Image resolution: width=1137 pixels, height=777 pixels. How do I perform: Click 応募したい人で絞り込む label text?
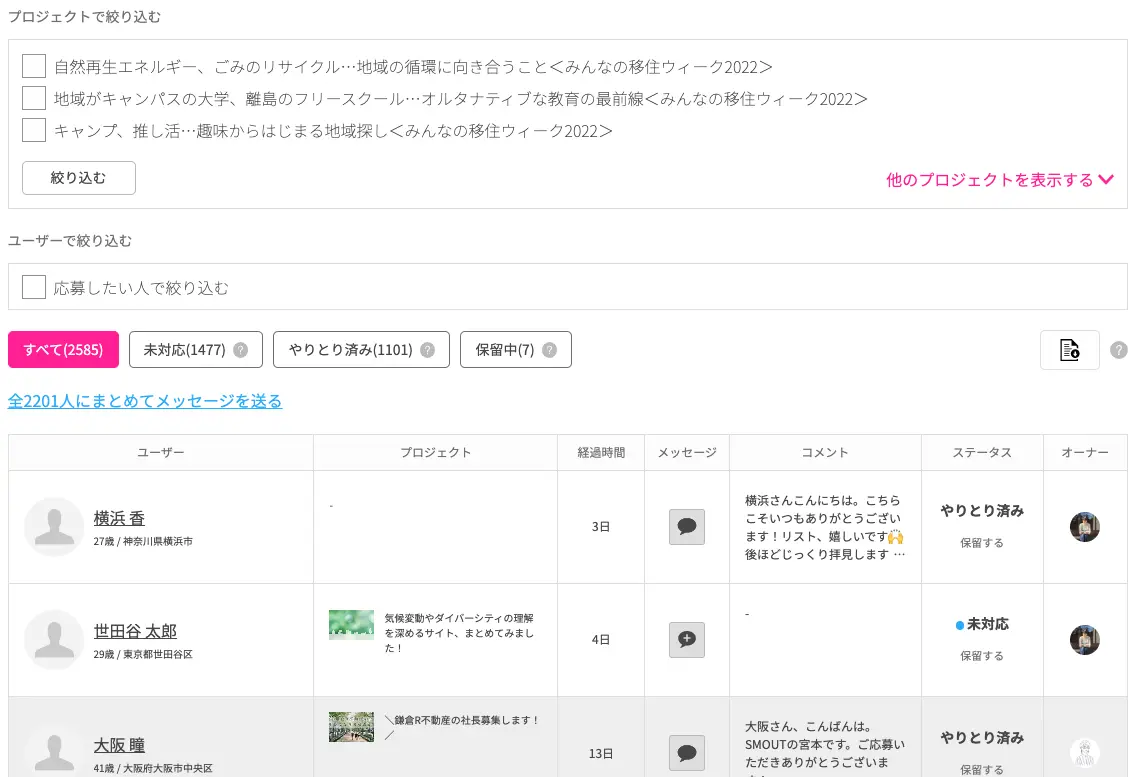[x=141, y=288]
